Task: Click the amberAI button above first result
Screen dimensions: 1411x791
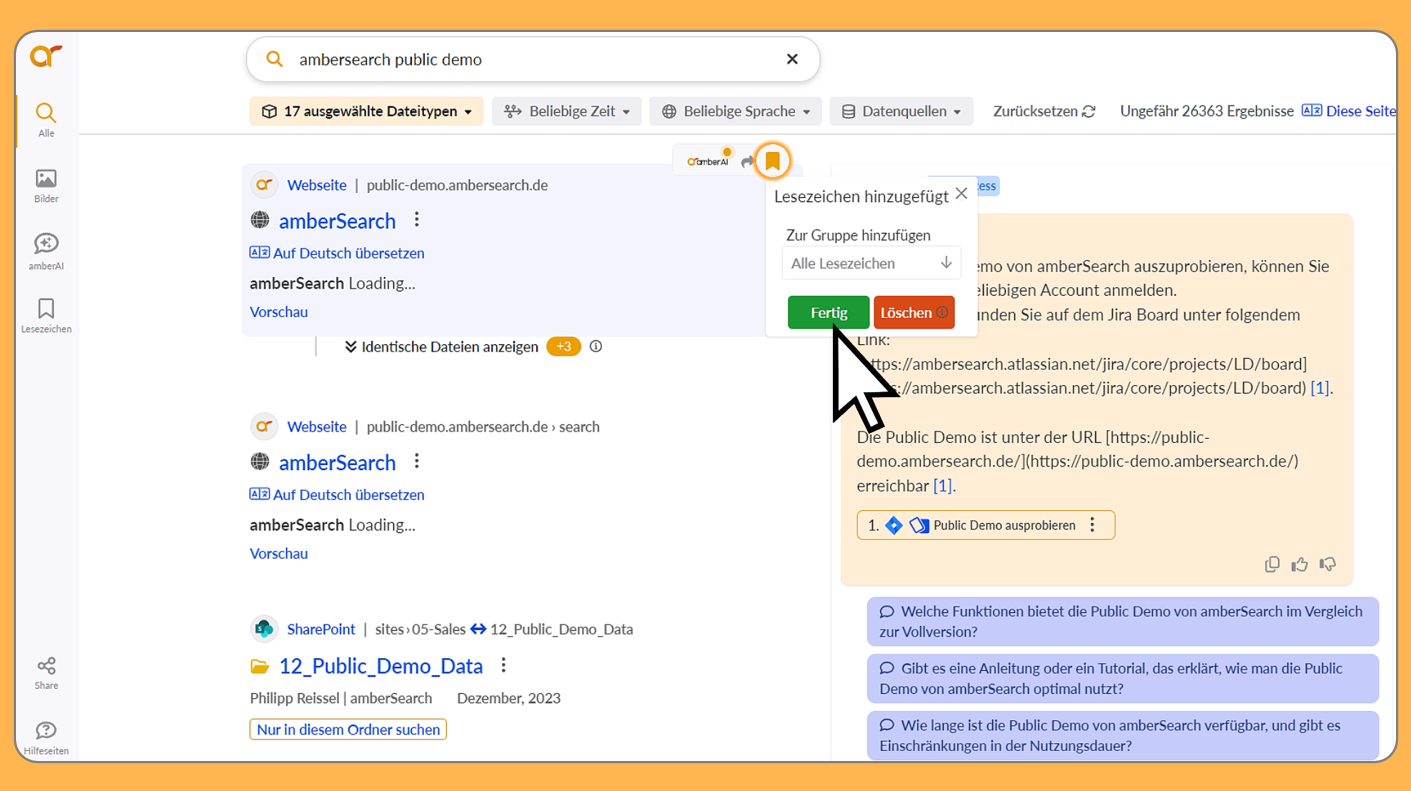Action: [709, 160]
